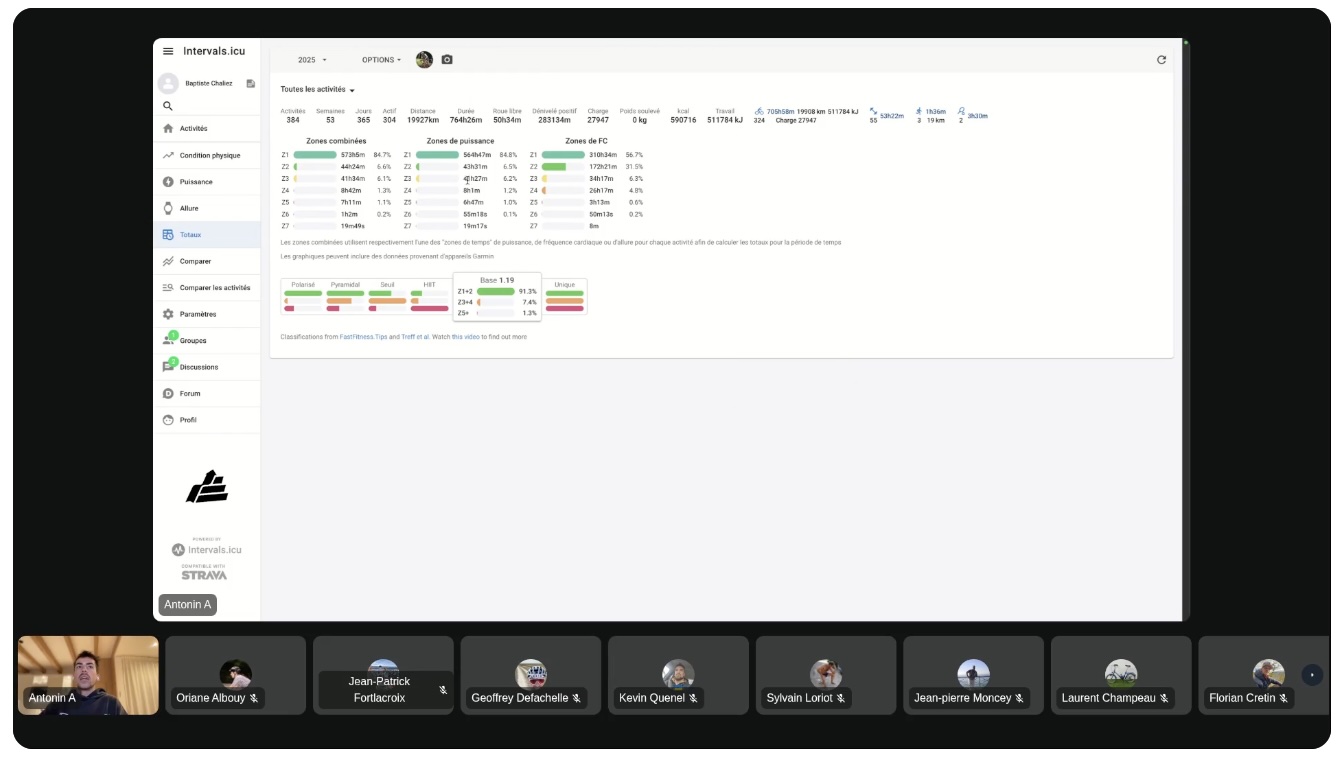Open the Puissance page in sidebar
This screenshot has width=1340, height=758.
point(195,182)
